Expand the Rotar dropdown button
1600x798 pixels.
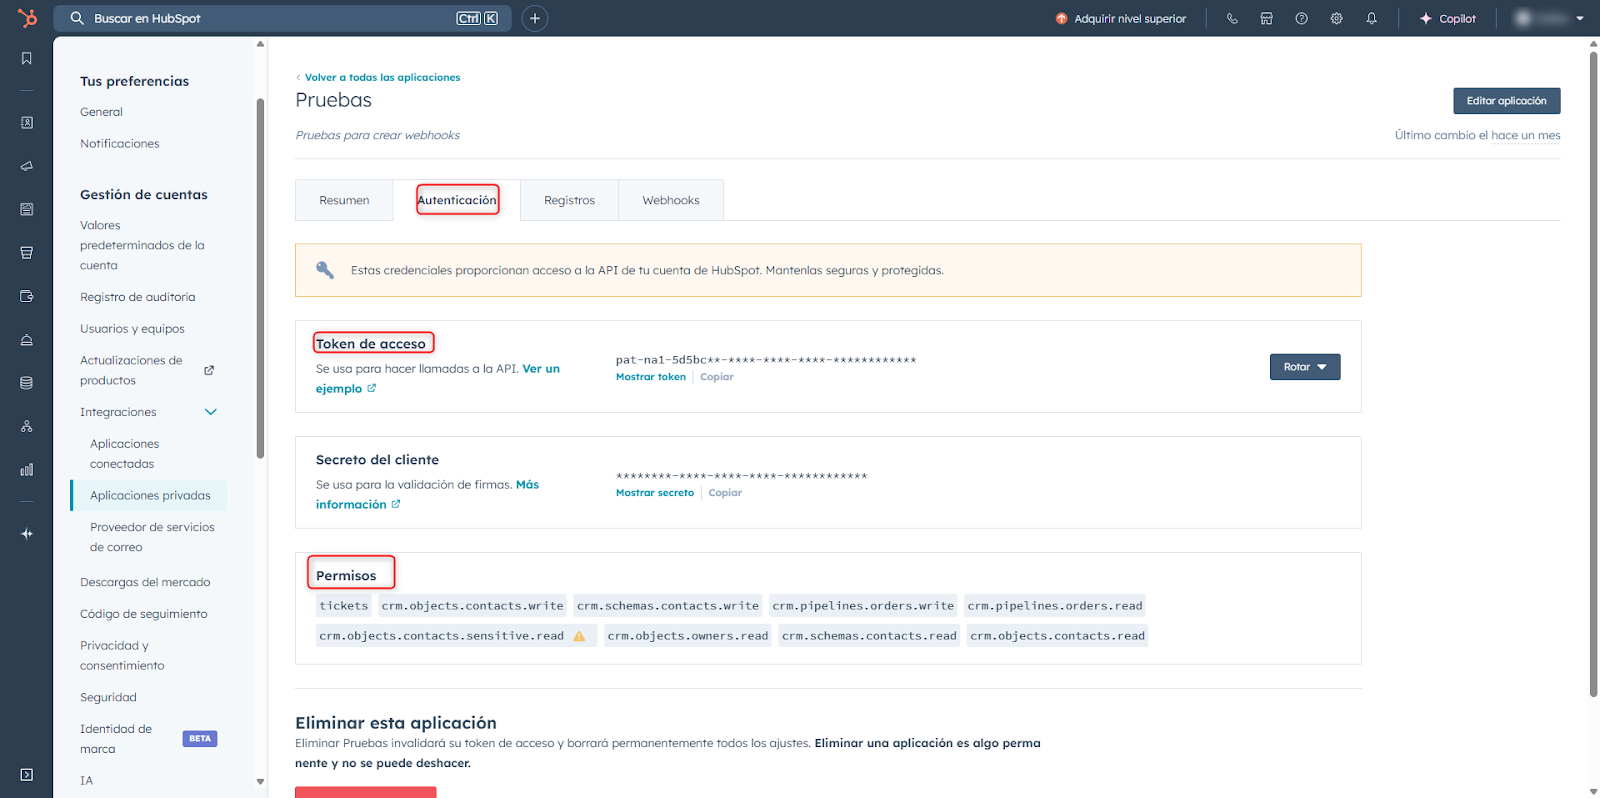pos(1304,367)
